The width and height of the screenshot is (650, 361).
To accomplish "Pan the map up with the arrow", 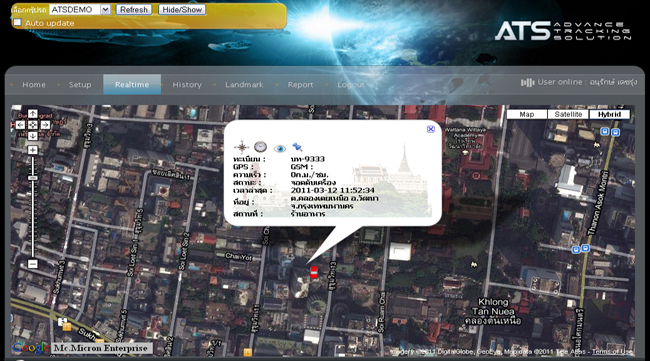I will 33,114.
